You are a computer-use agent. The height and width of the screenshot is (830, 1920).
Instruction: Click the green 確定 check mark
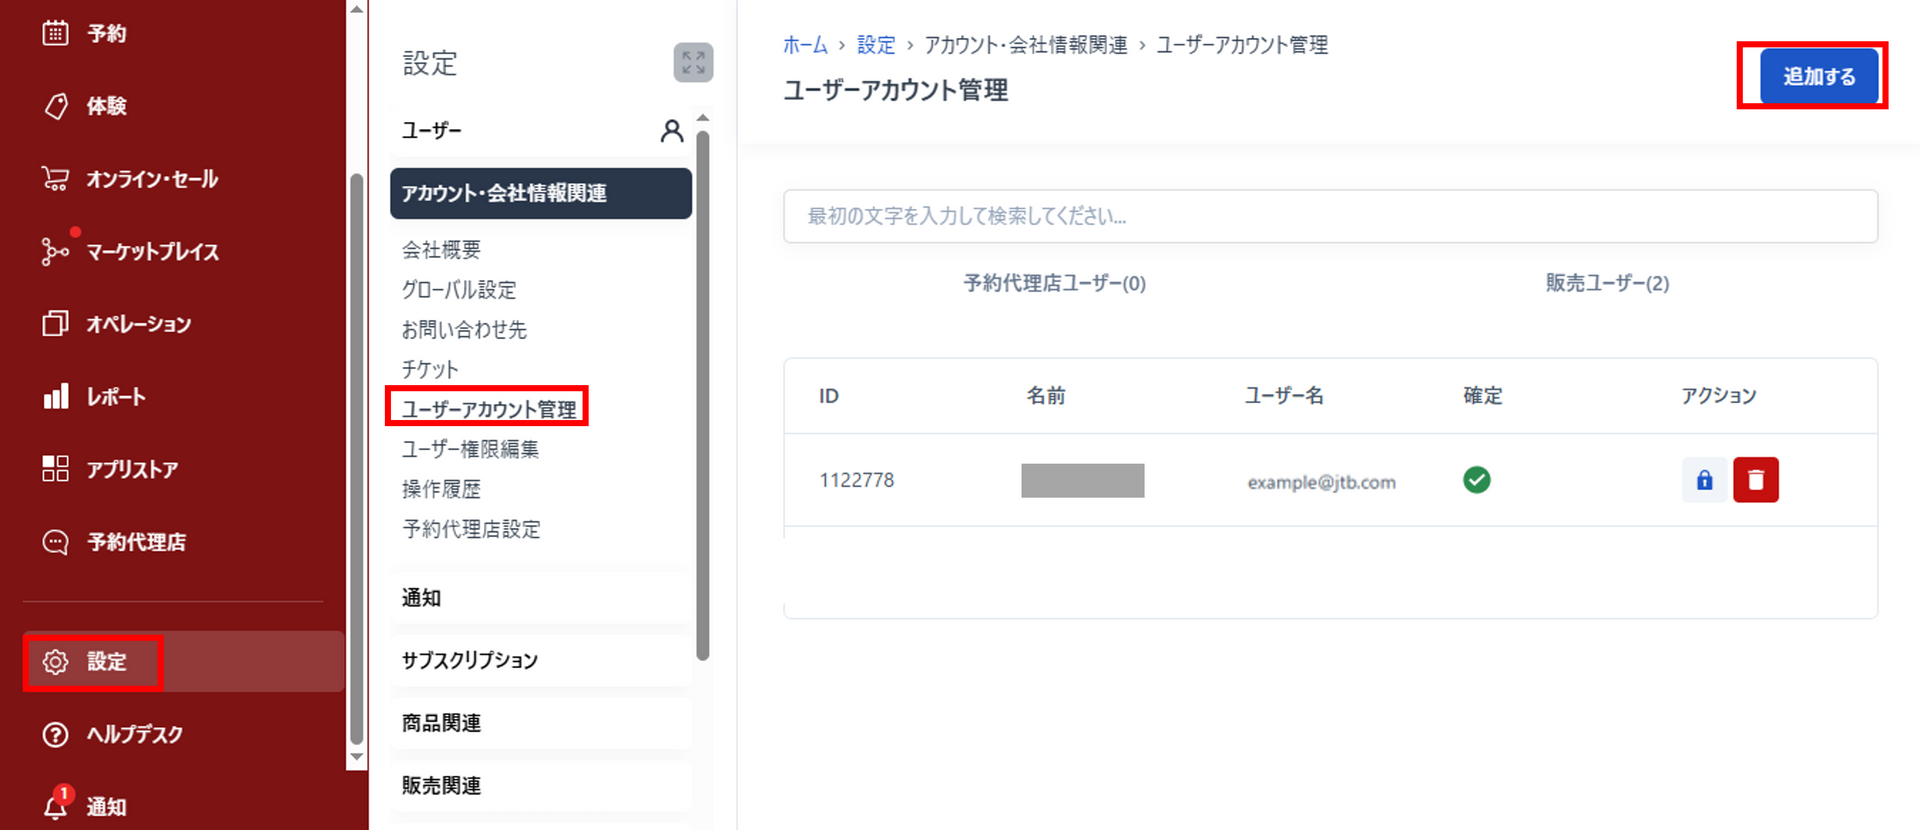pos(1476,480)
